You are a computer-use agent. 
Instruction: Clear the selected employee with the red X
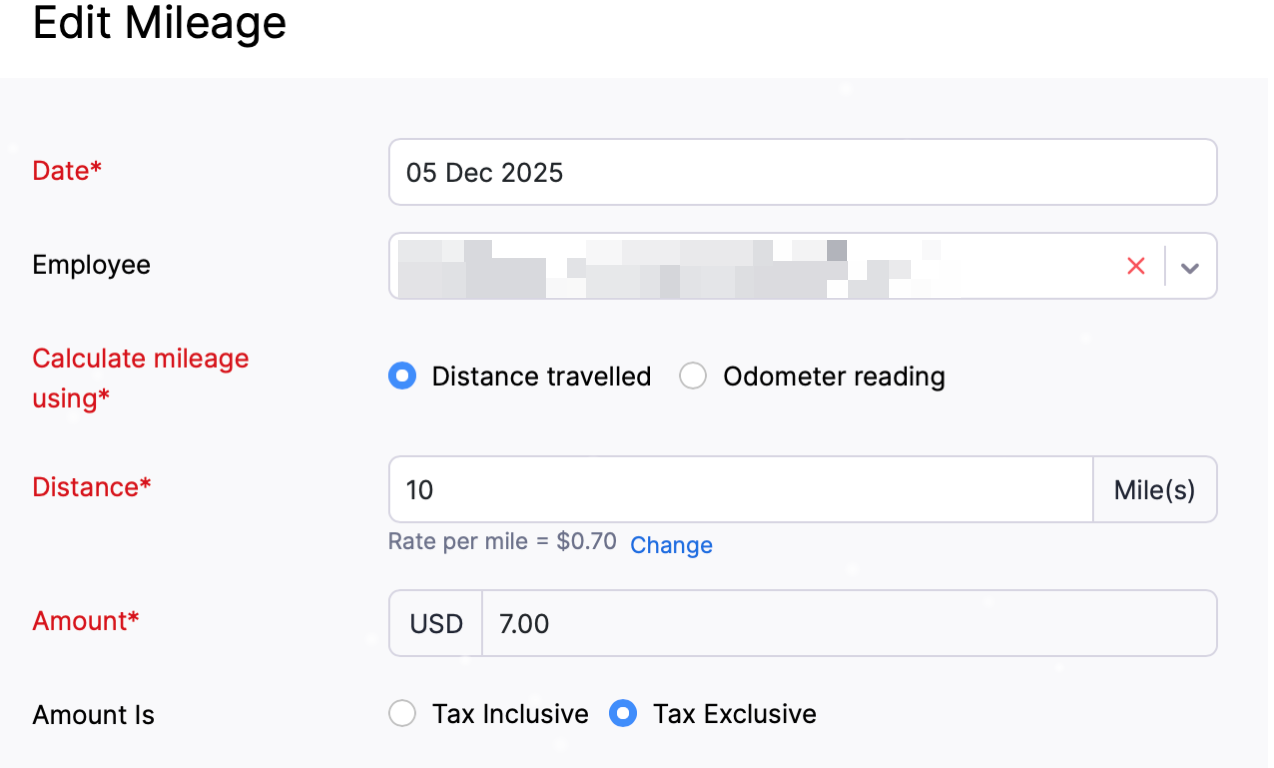coord(1136,266)
